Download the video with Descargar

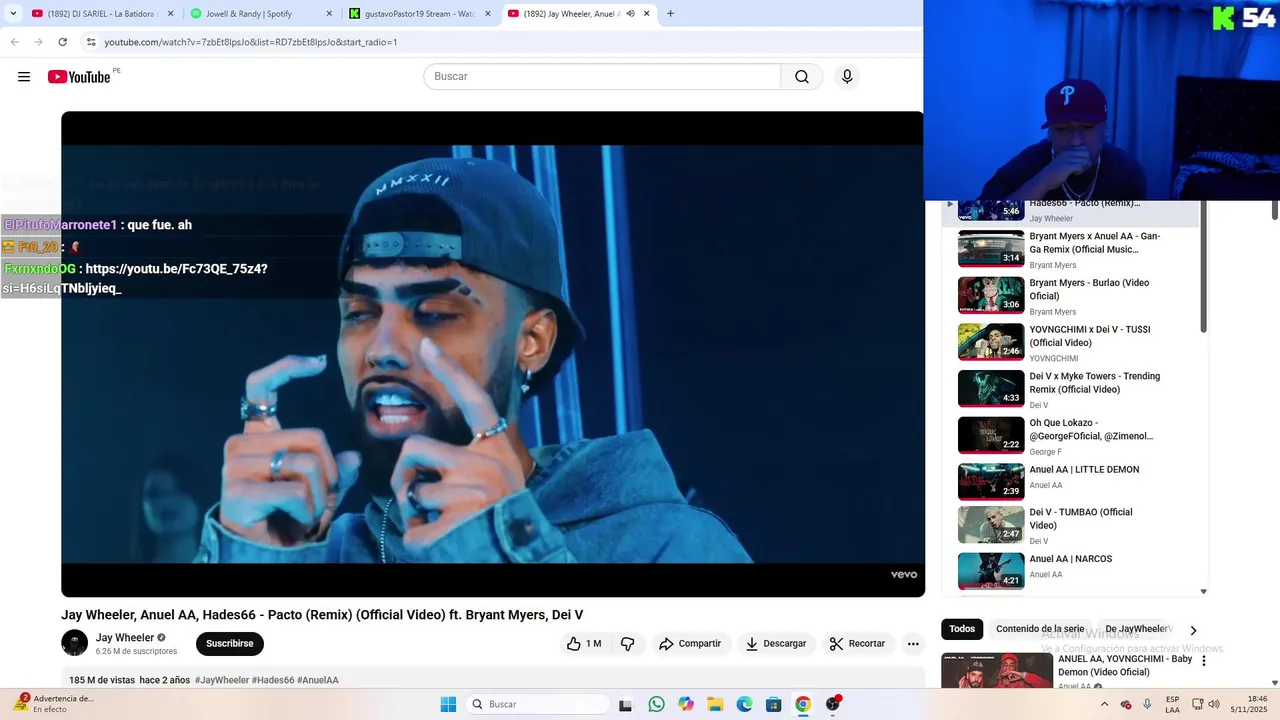(x=776, y=644)
